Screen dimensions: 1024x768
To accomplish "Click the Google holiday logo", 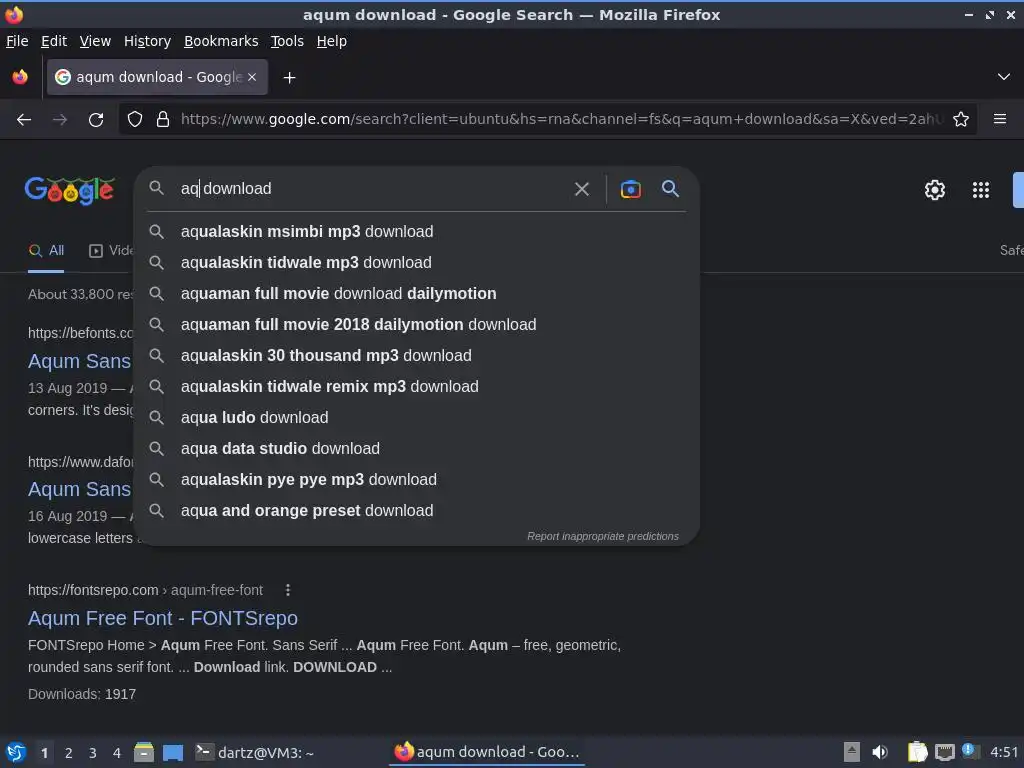I will coord(69,190).
